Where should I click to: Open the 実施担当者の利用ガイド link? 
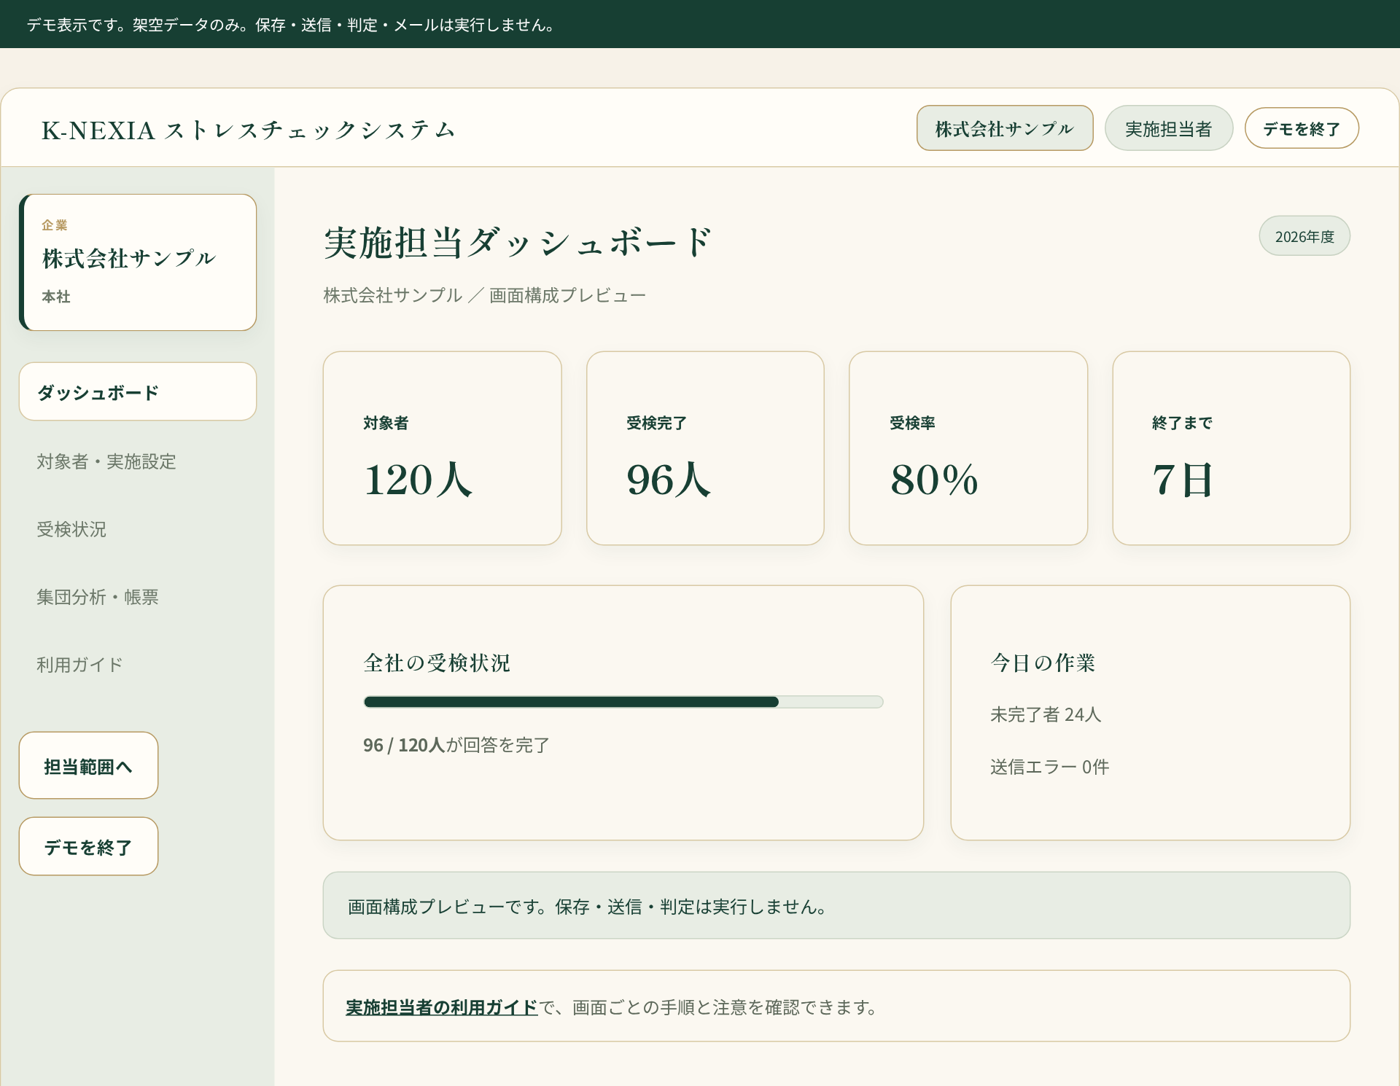click(x=441, y=1007)
